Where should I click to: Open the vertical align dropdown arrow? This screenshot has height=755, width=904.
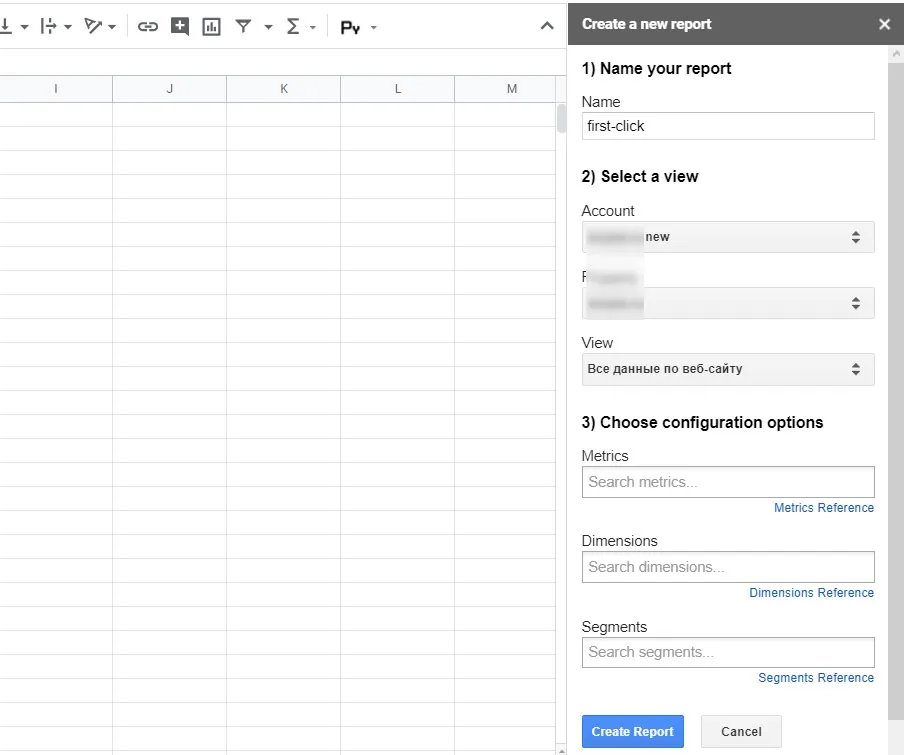coord(24,27)
